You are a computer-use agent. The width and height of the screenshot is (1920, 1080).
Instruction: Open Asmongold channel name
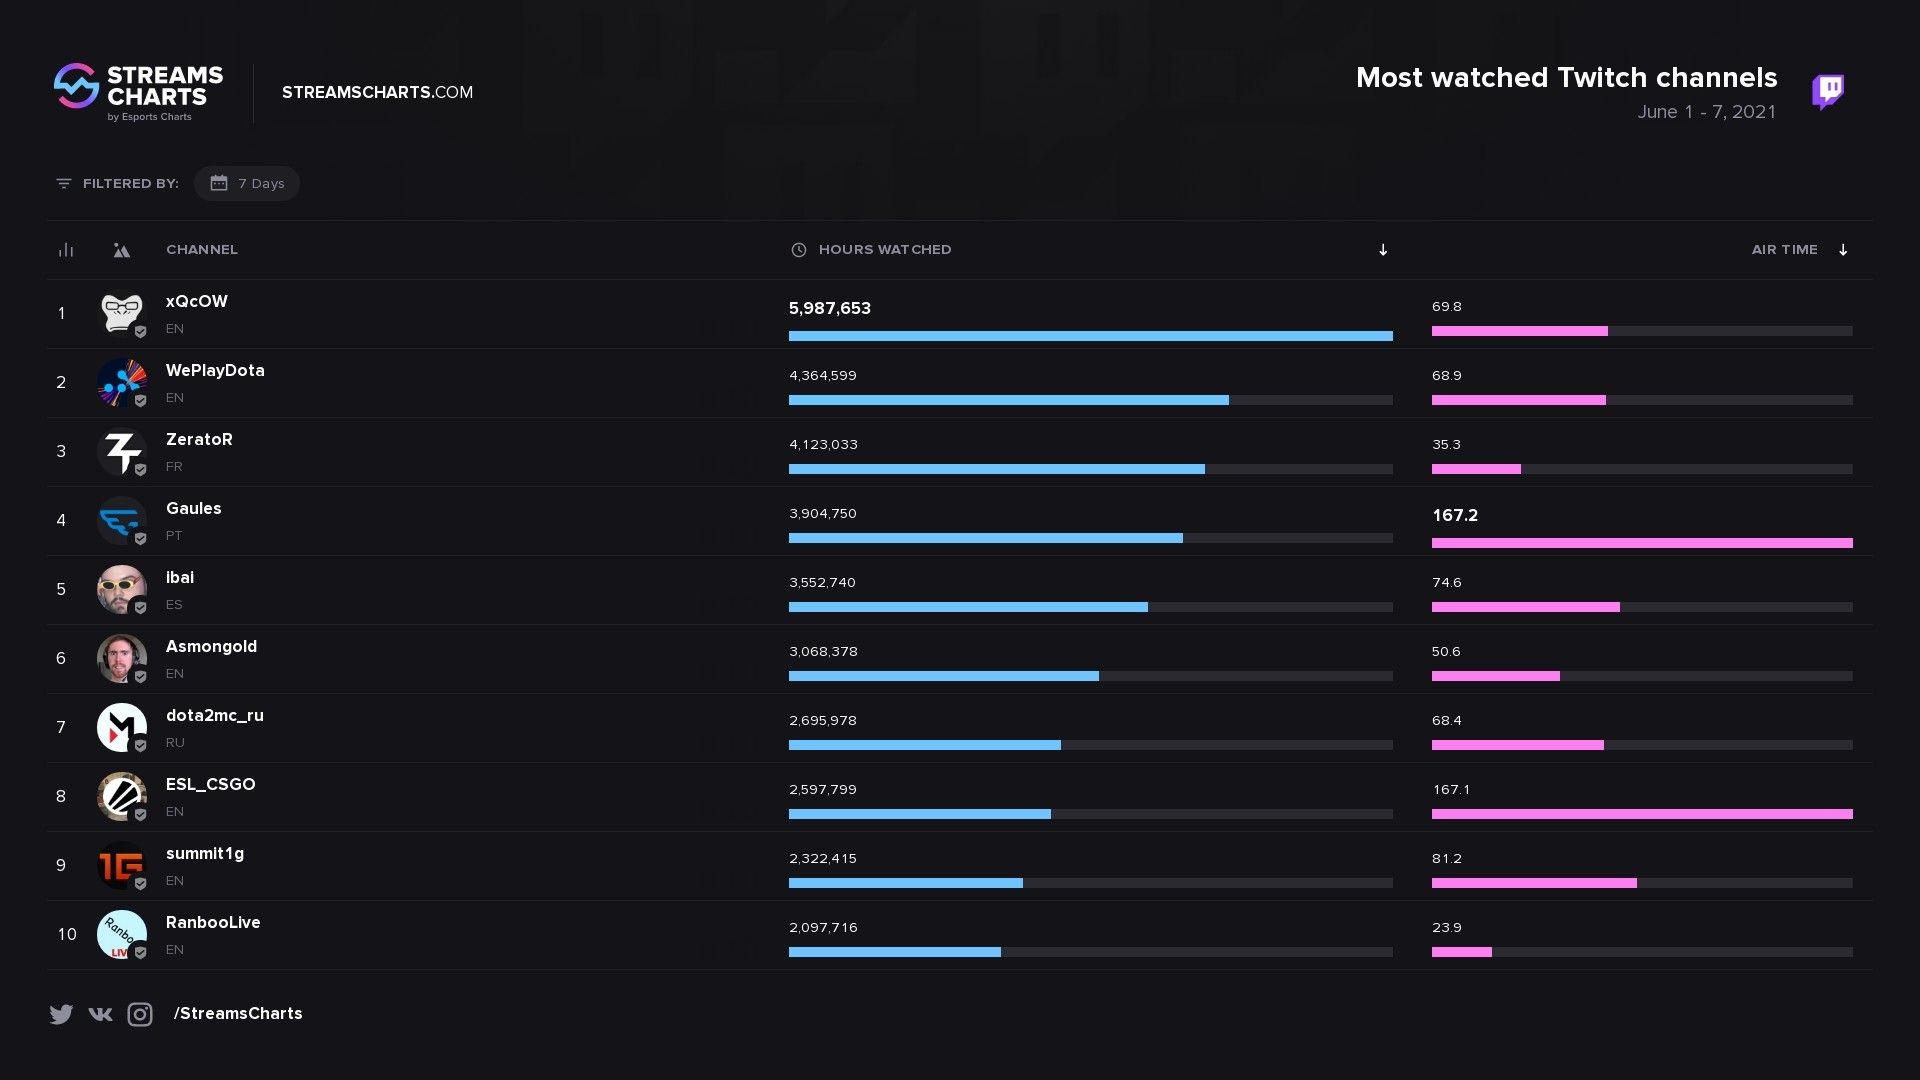click(211, 646)
